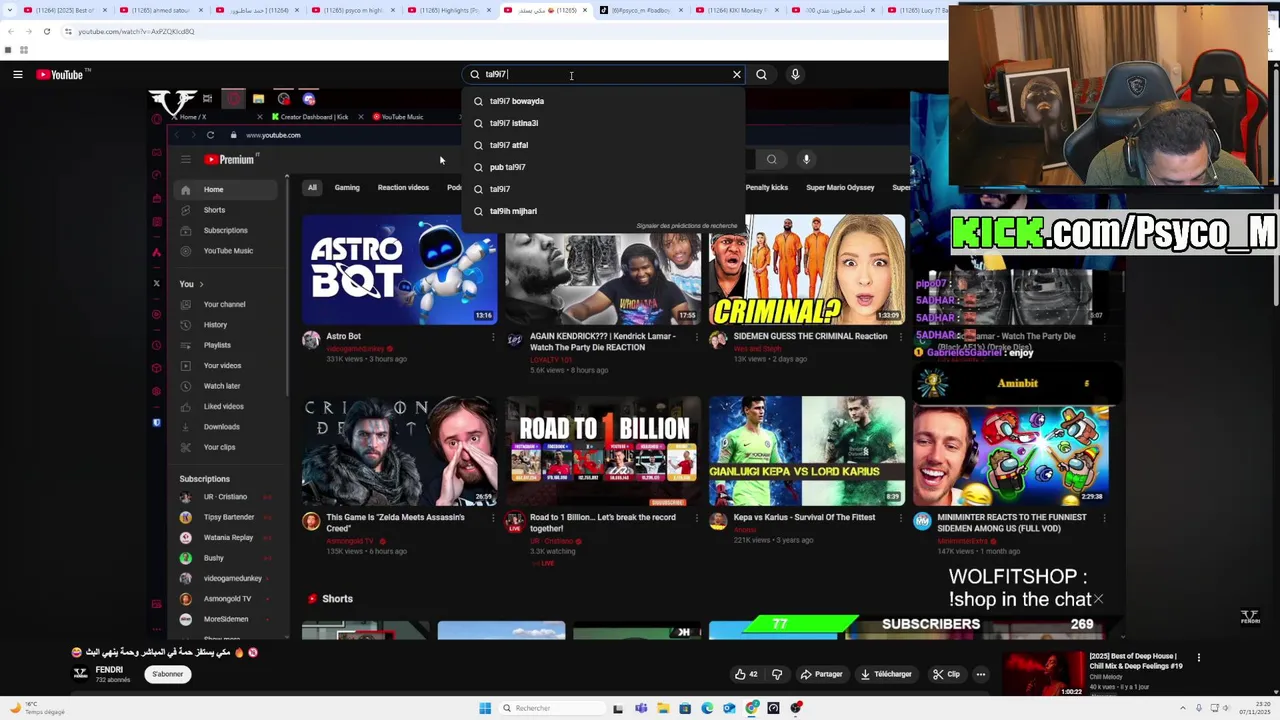Open the FENDRI channel avatar
Screen dimensions: 1280x720
80,674
